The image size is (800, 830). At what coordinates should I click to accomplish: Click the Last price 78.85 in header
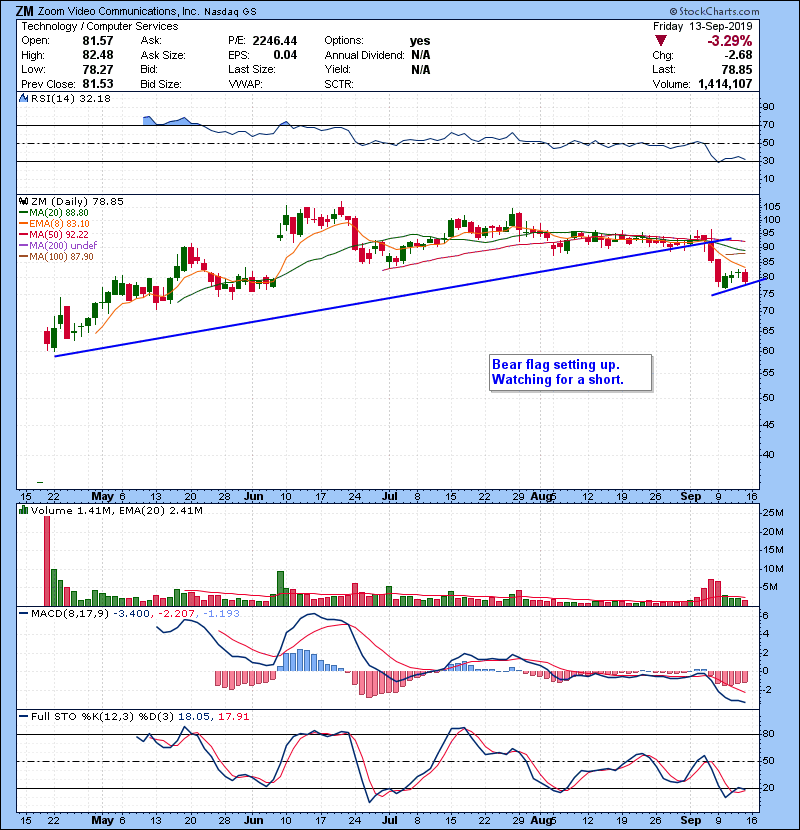click(x=737, y=69)
